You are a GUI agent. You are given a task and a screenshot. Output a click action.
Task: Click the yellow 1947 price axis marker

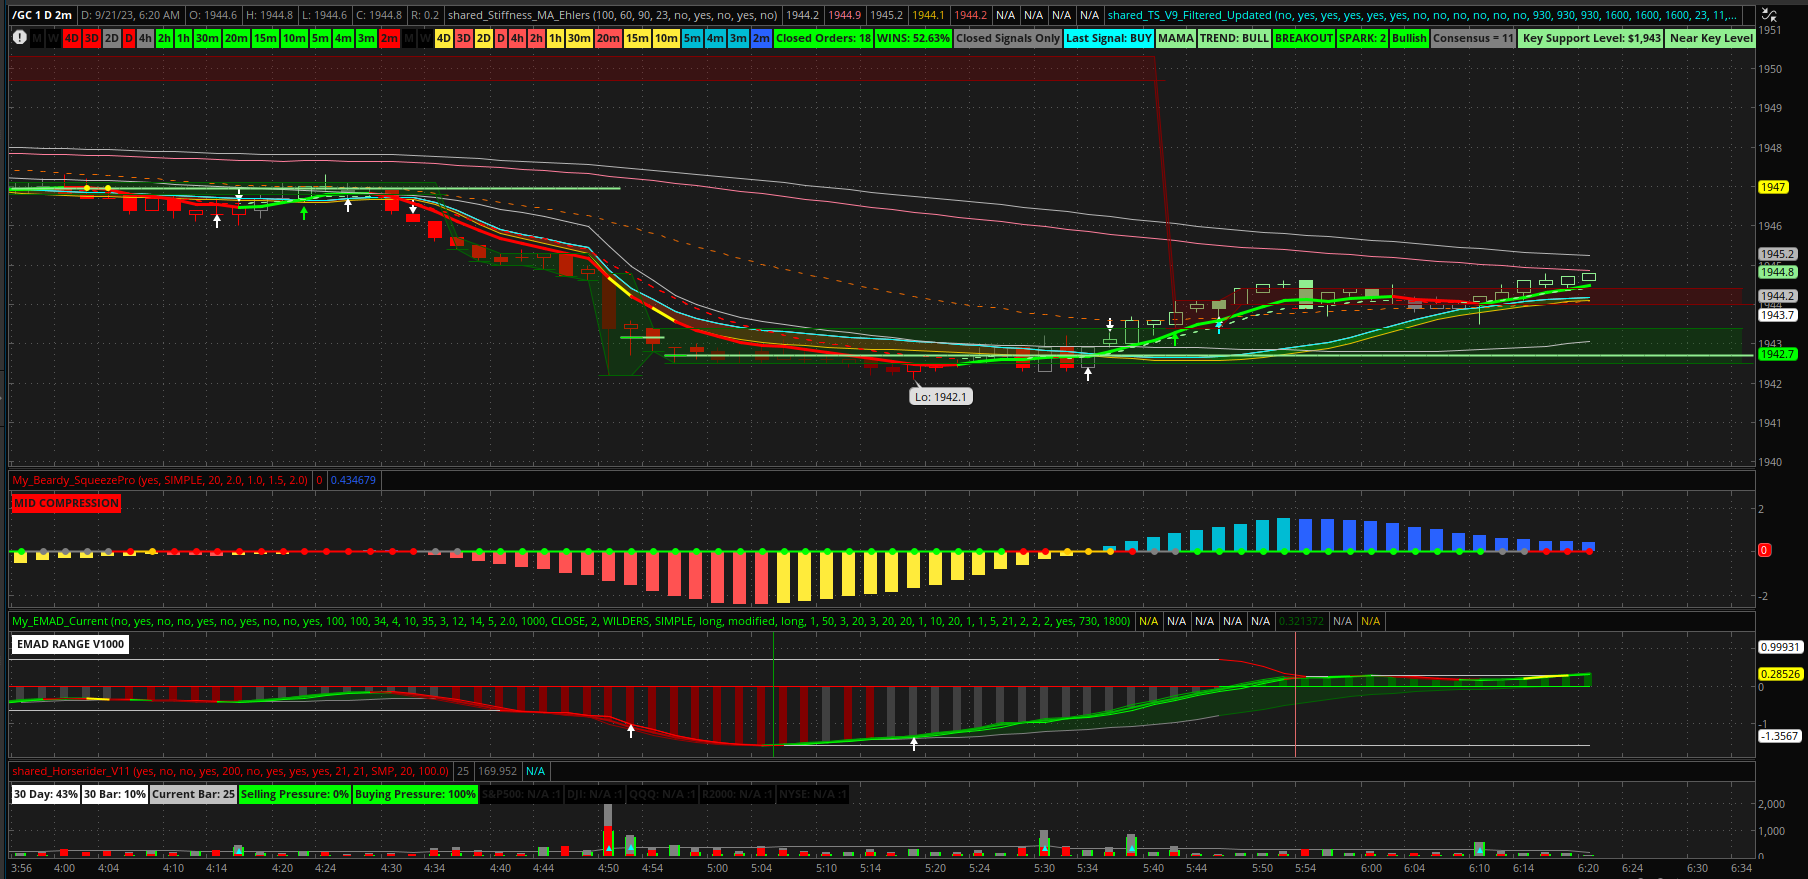coord(1773,187)
